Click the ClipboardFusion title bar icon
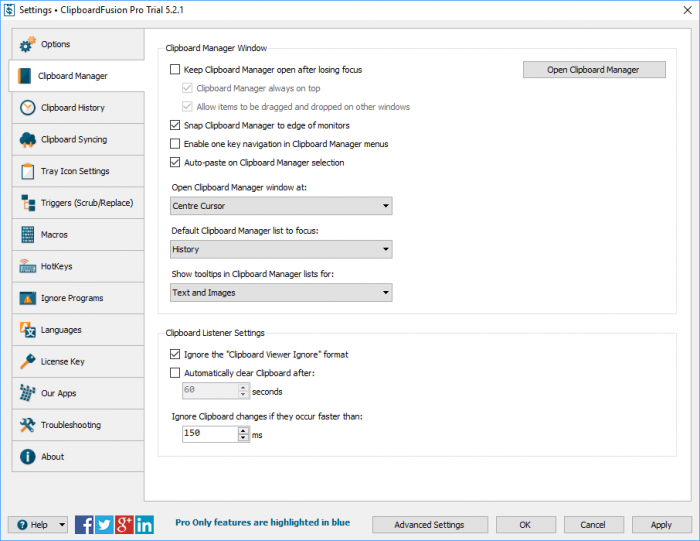This screenshot has width=700, height=541. coord(9,10)
